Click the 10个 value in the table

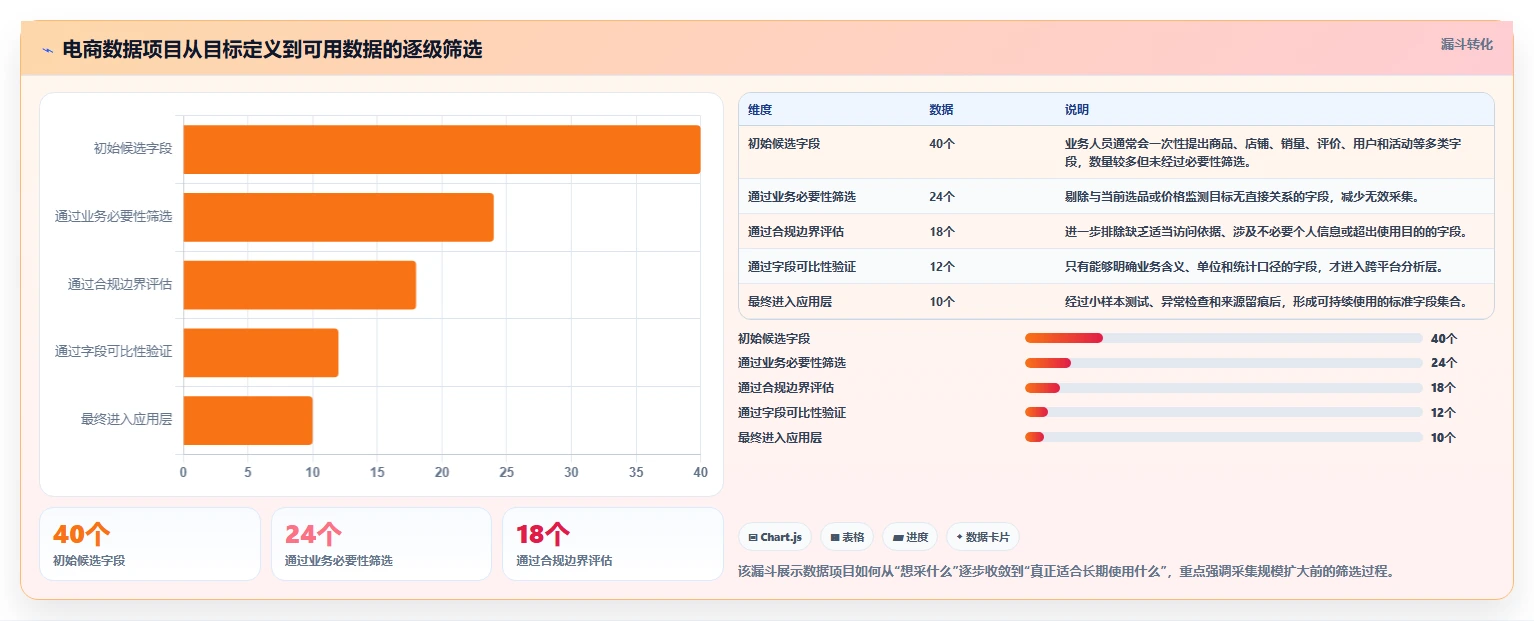point(942,302)
